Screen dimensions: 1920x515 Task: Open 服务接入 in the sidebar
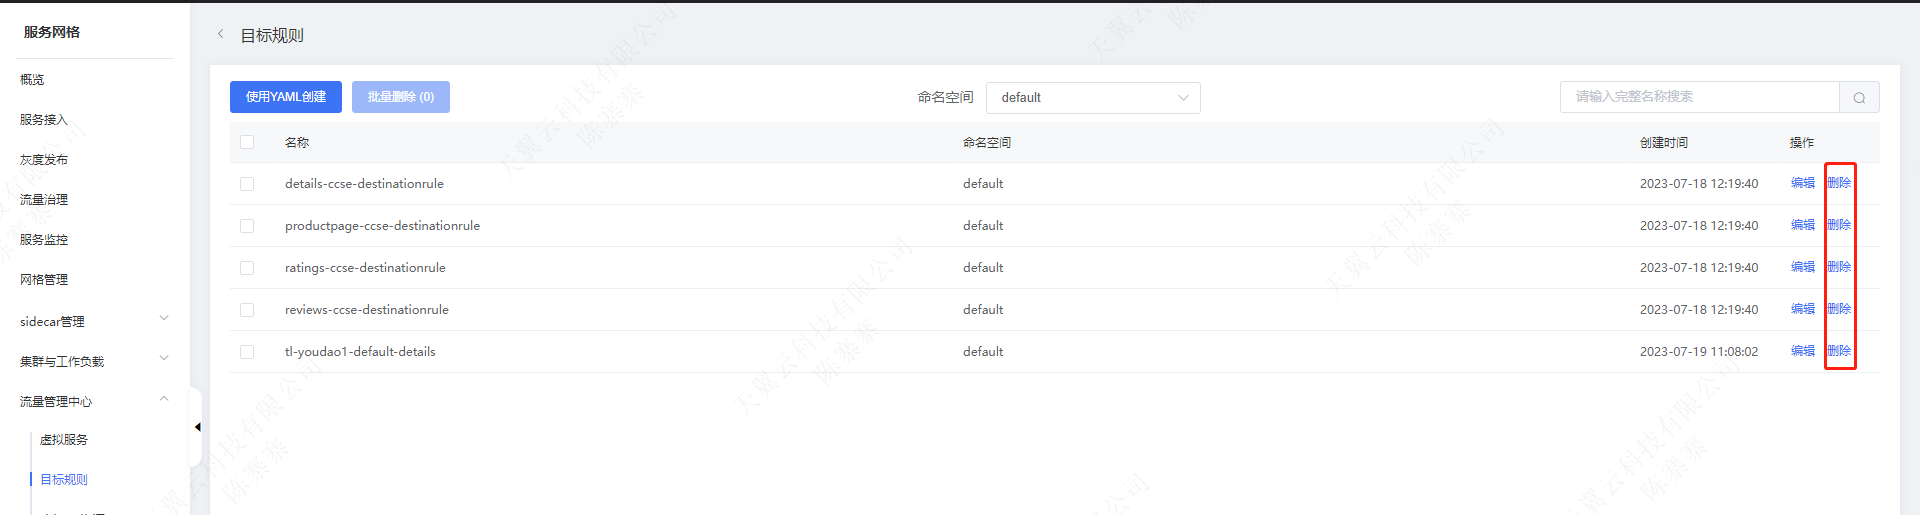(x=44, y=119)
